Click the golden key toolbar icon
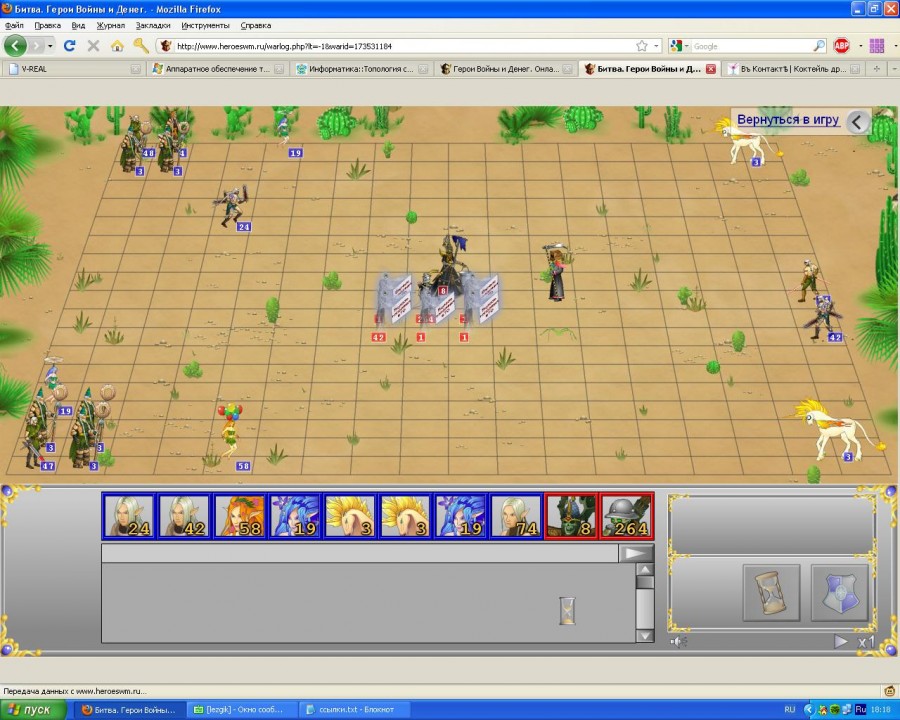The image size is (900, 720). click(141, 45)
